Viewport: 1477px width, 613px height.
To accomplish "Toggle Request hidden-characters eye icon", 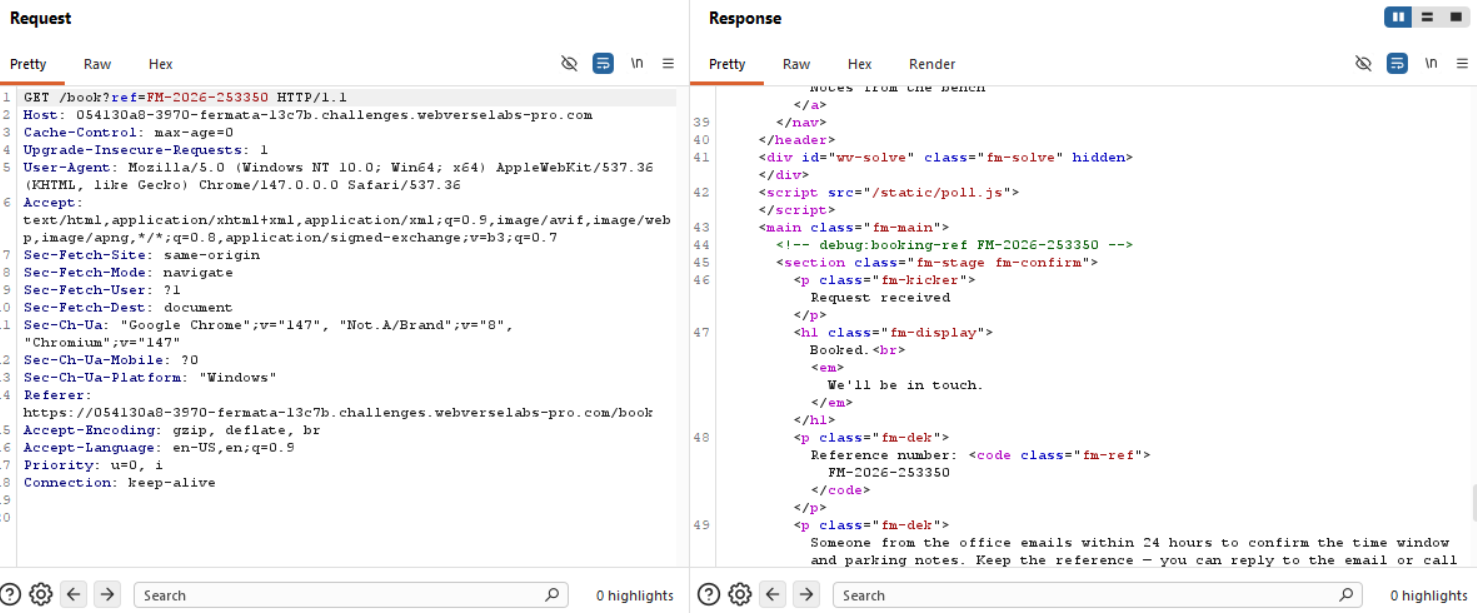I will coord(569,64).
